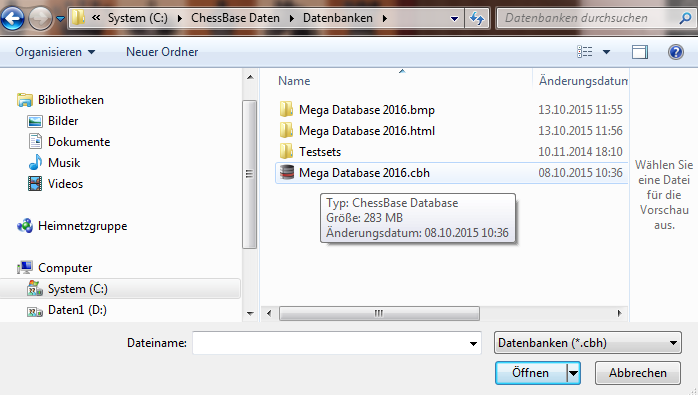
Task: Click navigation pane scroll down arrow
Action: (250, 314)
